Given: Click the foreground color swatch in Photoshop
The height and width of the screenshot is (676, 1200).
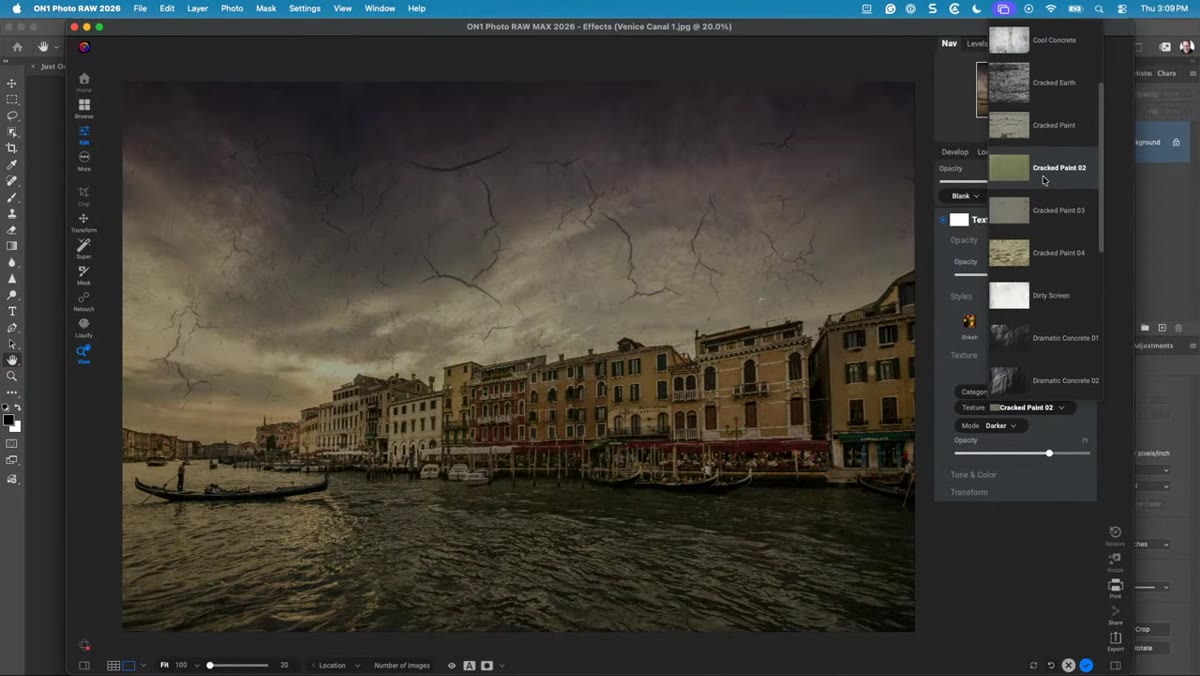Looking at the screenshot, I should pos(9,420).
